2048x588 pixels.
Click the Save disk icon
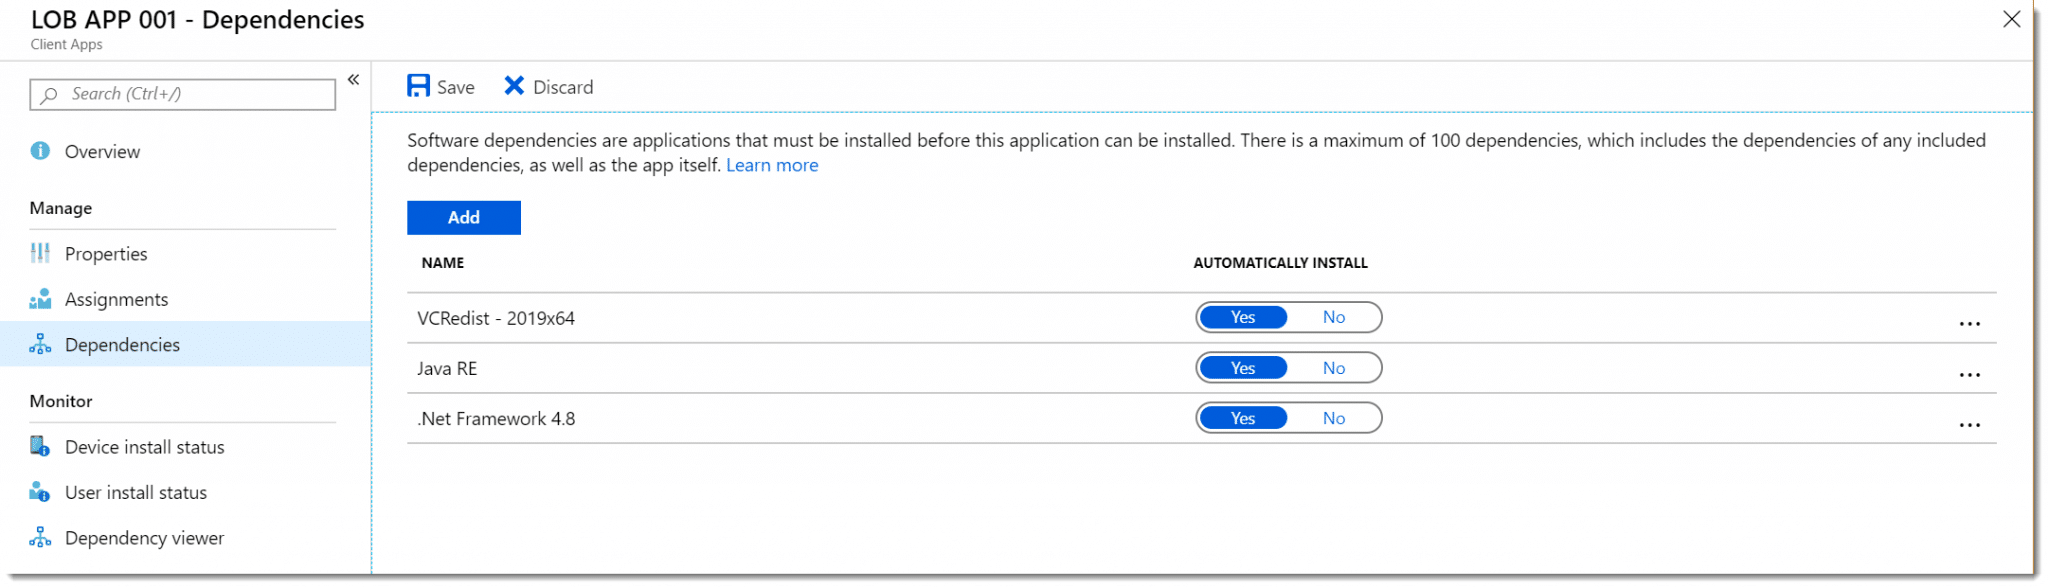tap(418, 86)
